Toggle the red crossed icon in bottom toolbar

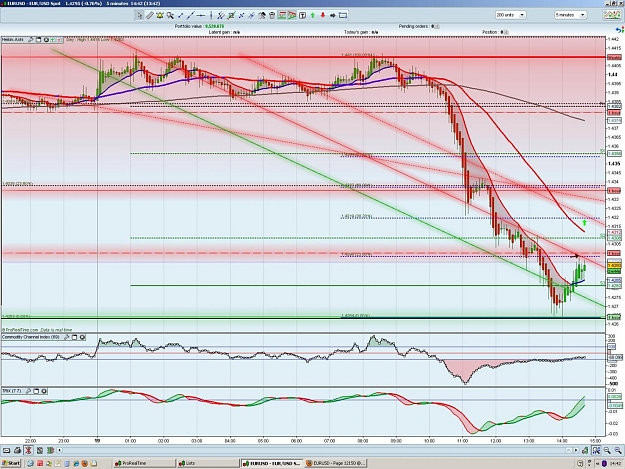[x=28, y=451]
